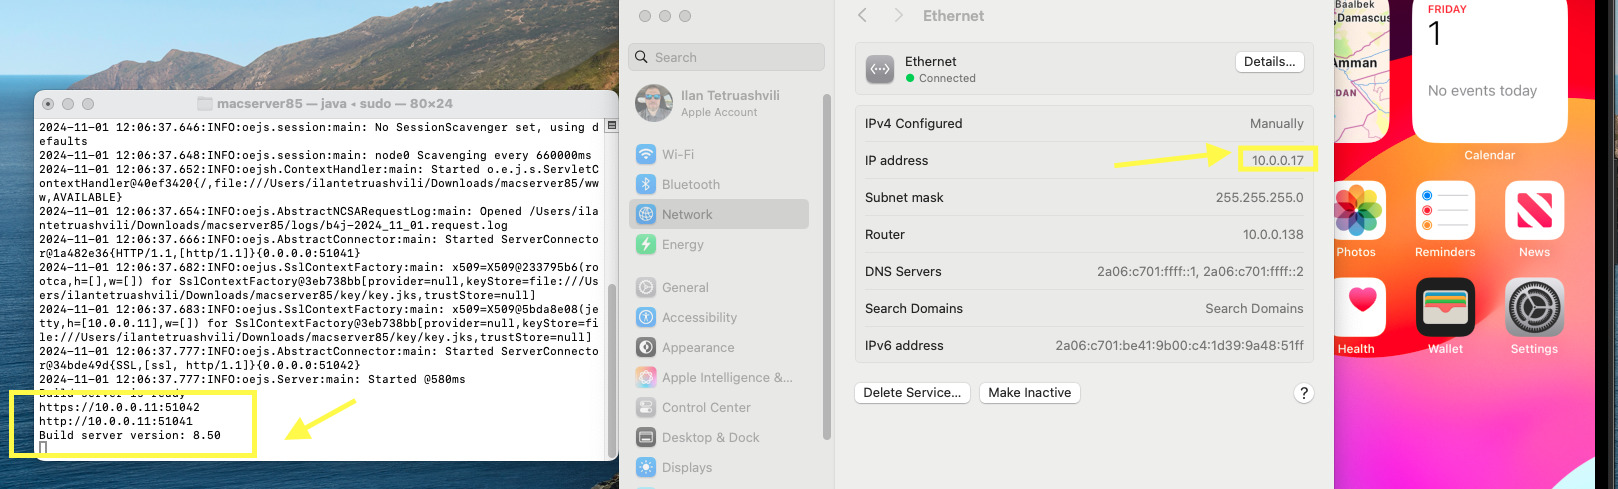This screenshot has height=489, width=1618.
Task: Click the Appearance icon in the sidebar
Action: tap(646, 347)
